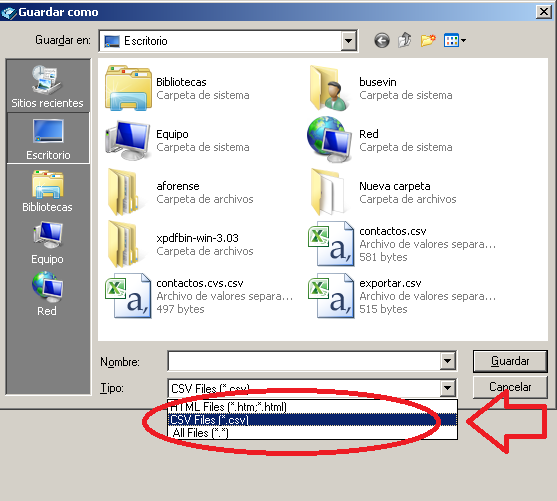The width and height of the screenshot is (557, 501).
Task: Expand the Nombre filename dropdown arrow
Action: (x=448, y=361)
